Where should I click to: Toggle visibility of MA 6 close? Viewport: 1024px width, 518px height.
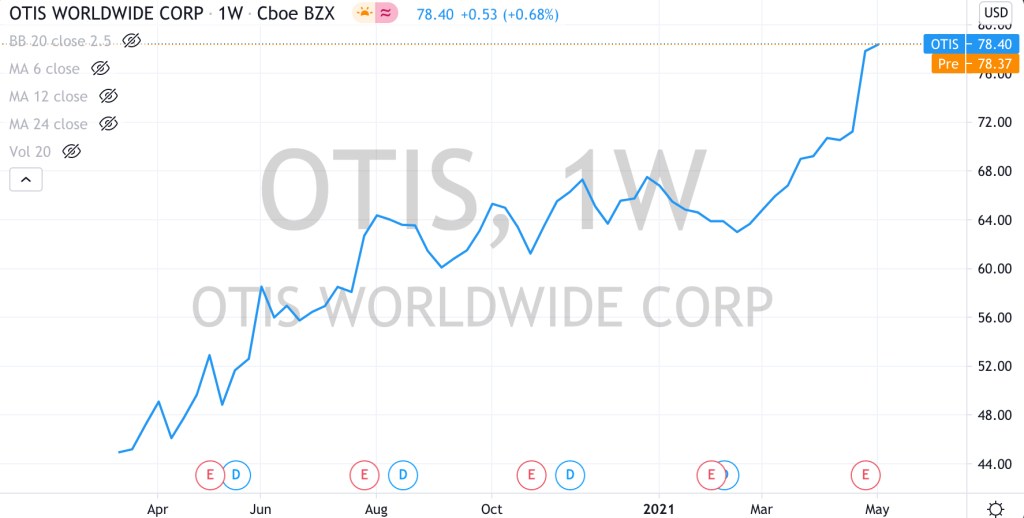(x=100, y=69)
